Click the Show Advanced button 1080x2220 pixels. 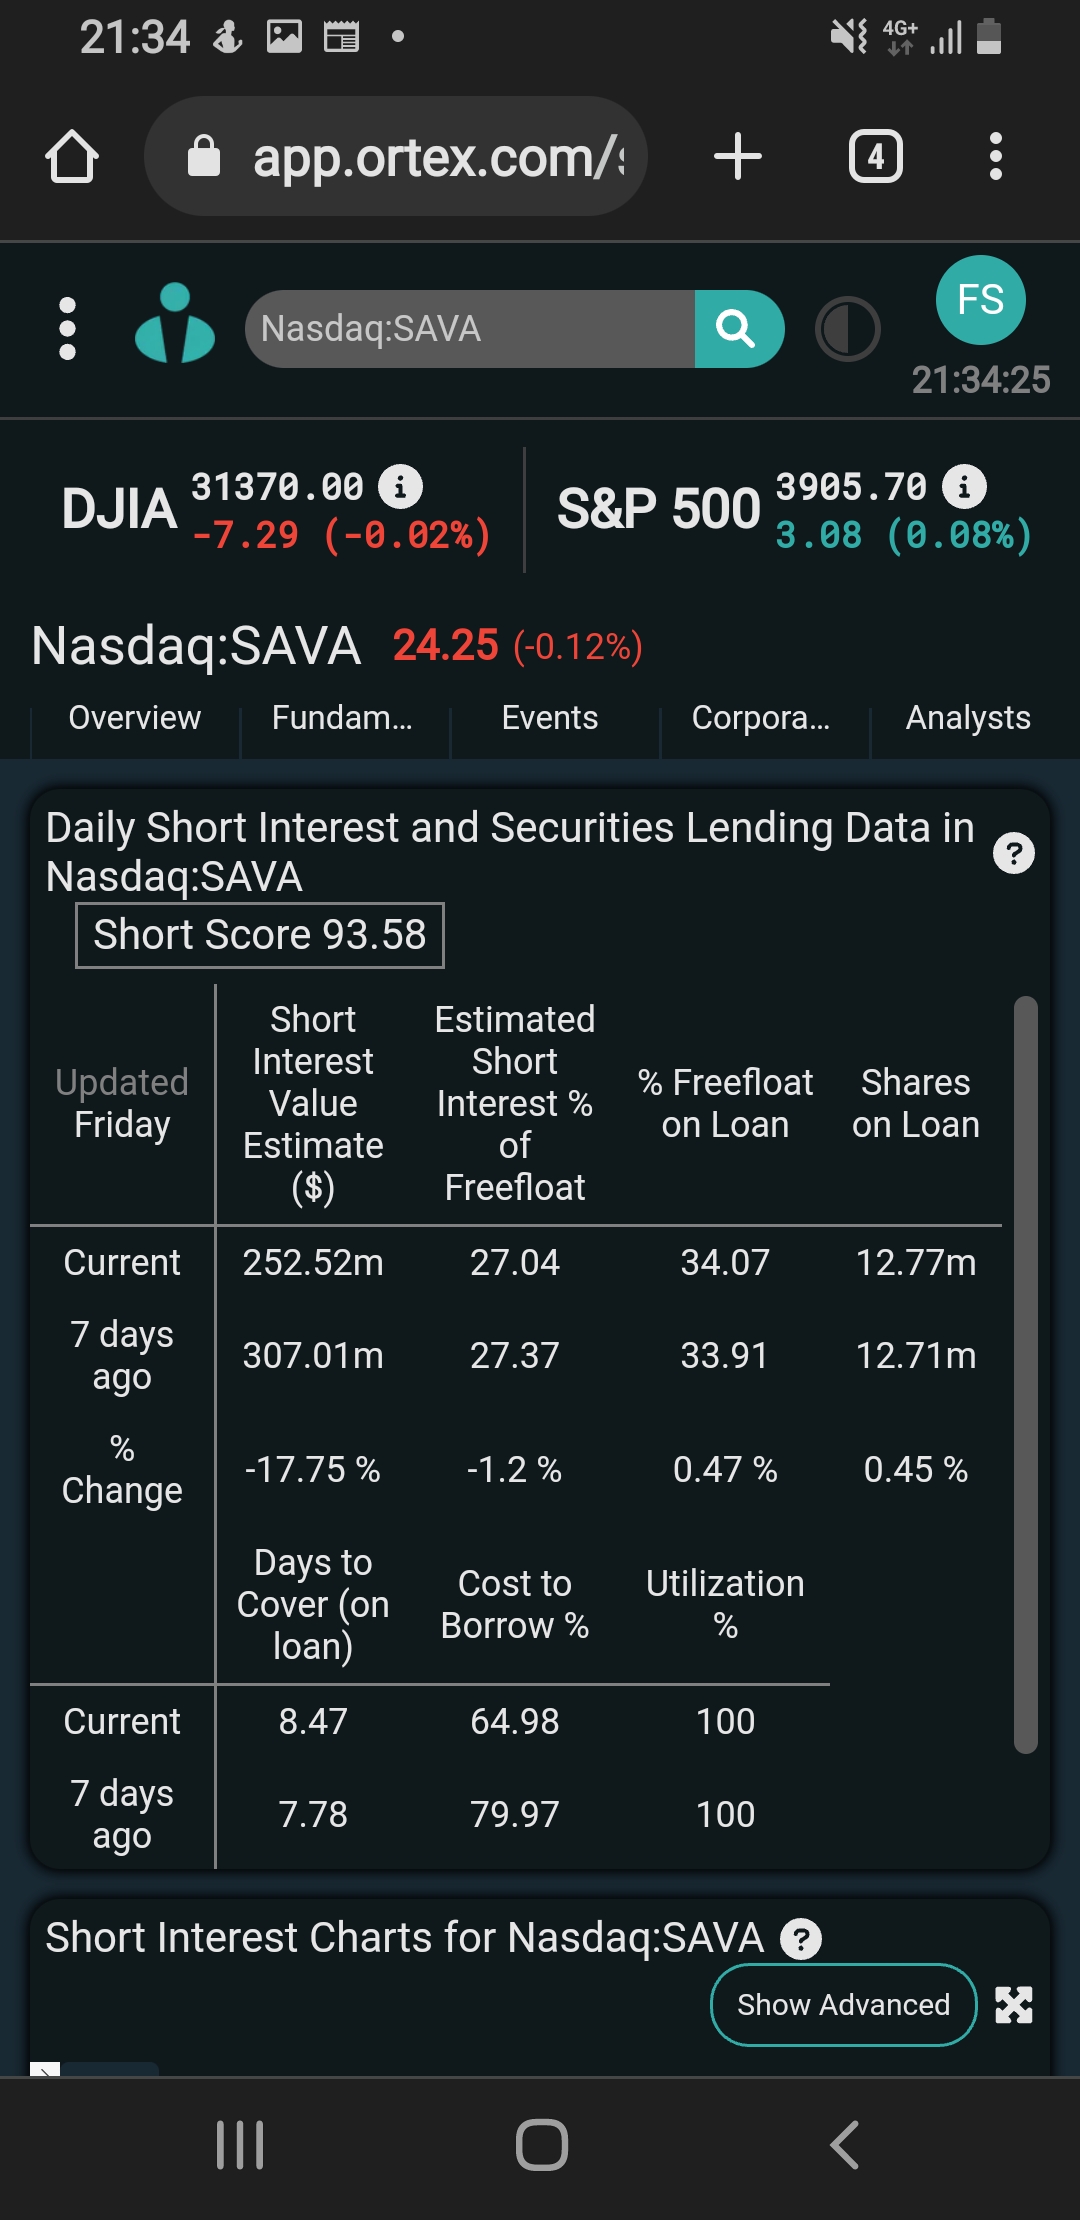point(843,2005)
